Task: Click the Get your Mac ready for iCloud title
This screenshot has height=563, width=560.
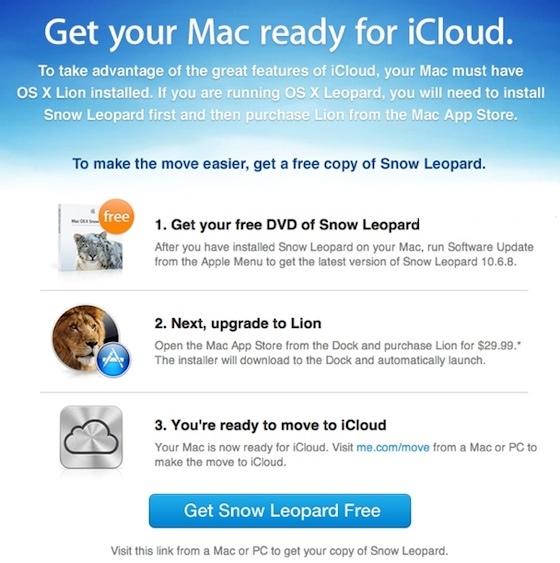Action: [x=279, y=32]
